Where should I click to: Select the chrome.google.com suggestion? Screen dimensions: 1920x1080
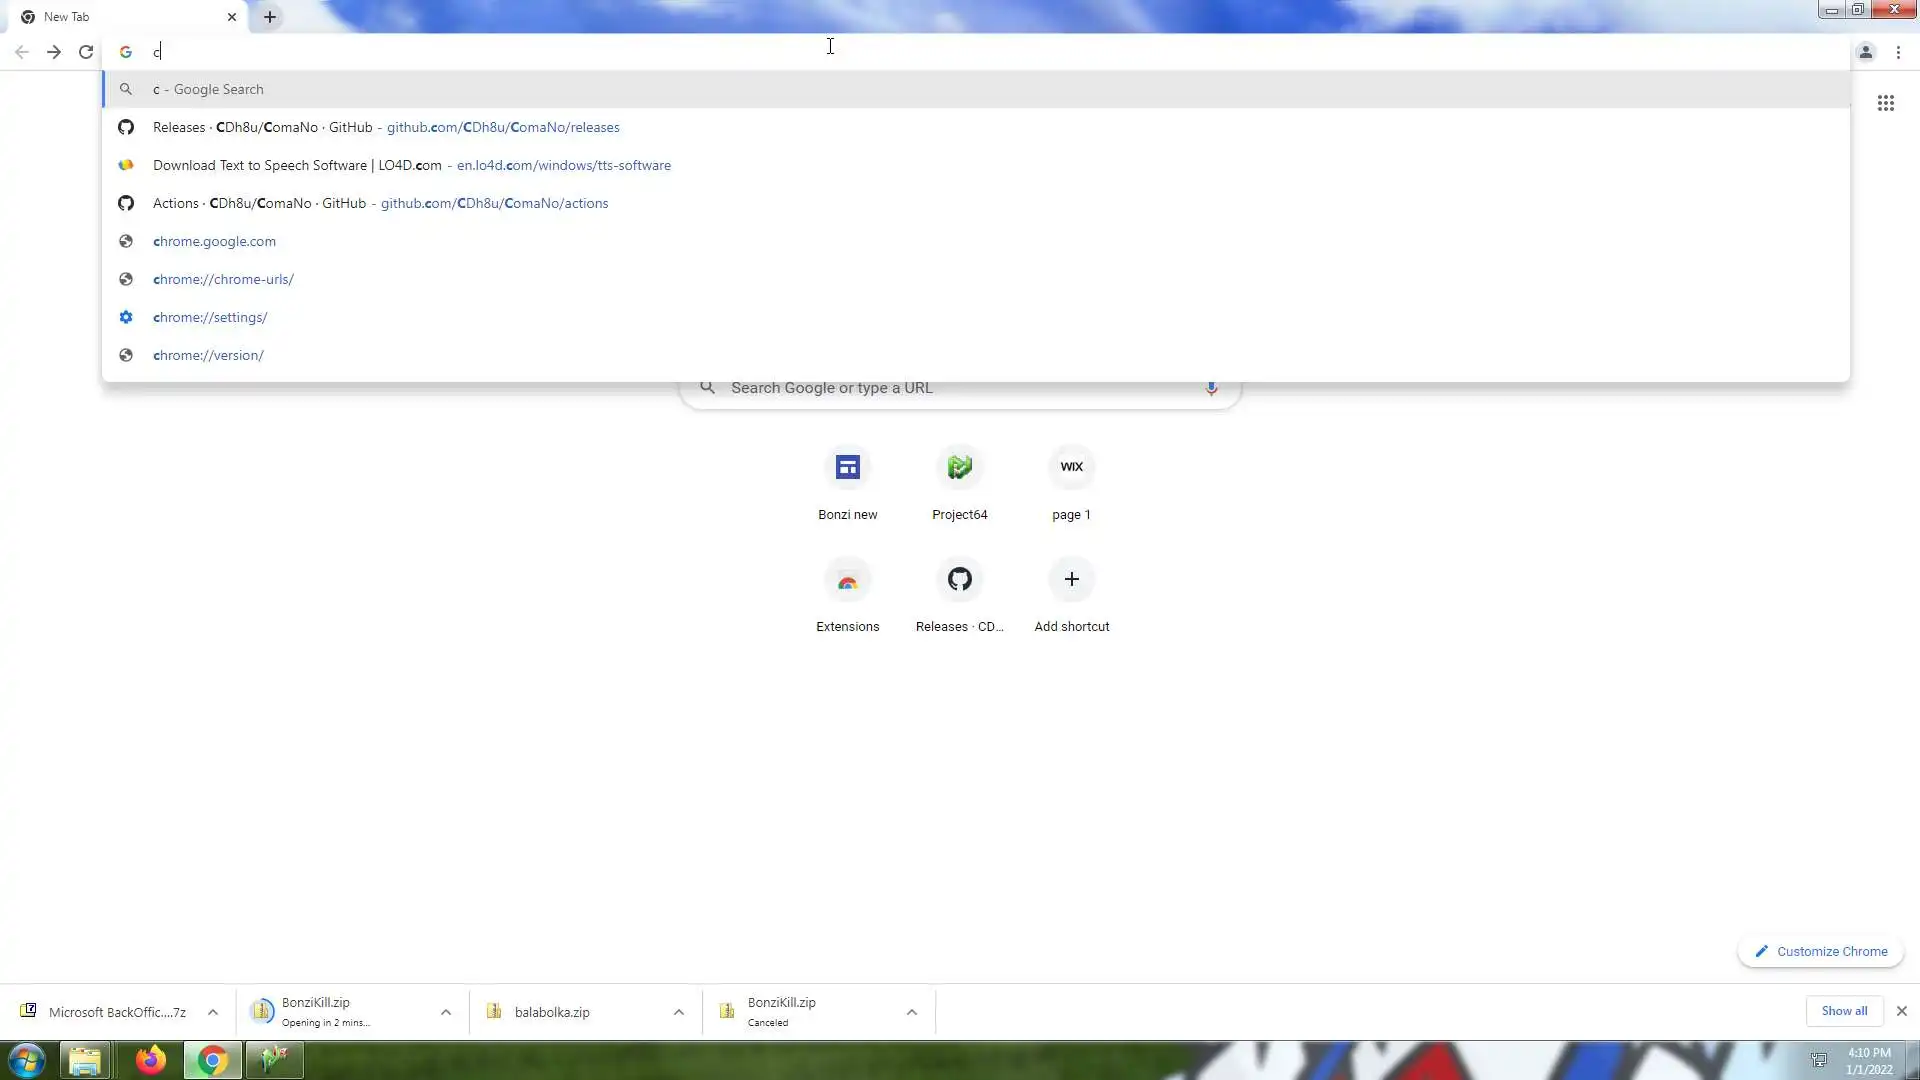tap(214, 241)
